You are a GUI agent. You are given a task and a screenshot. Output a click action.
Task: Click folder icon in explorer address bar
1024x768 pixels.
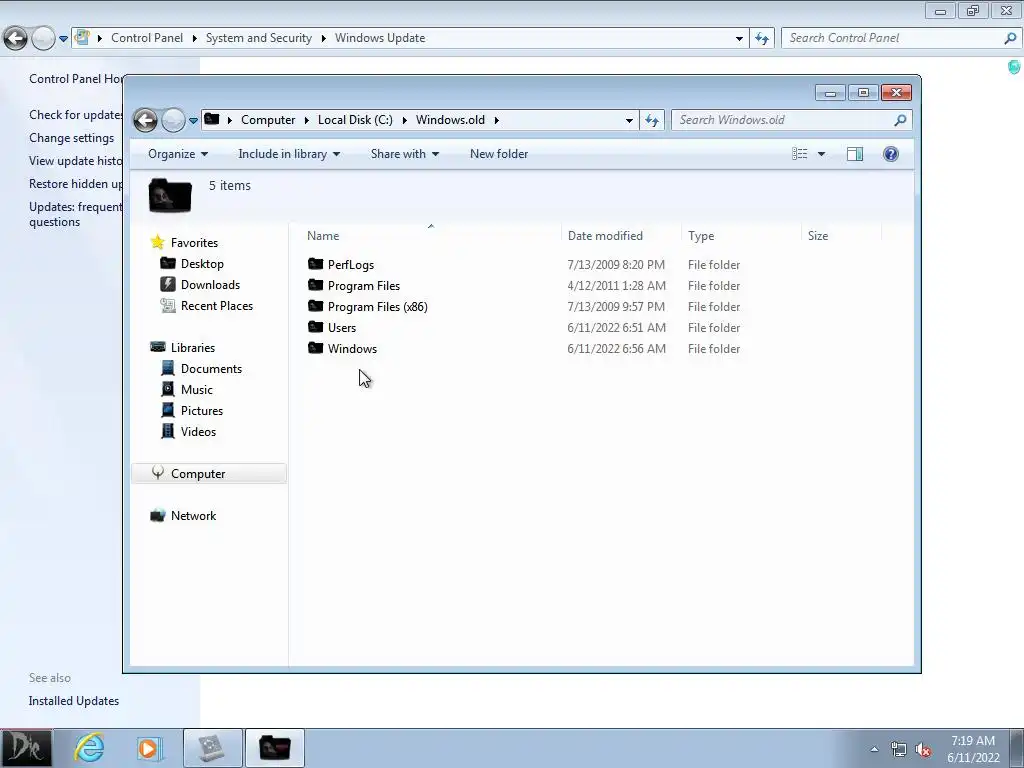[212, 119]
